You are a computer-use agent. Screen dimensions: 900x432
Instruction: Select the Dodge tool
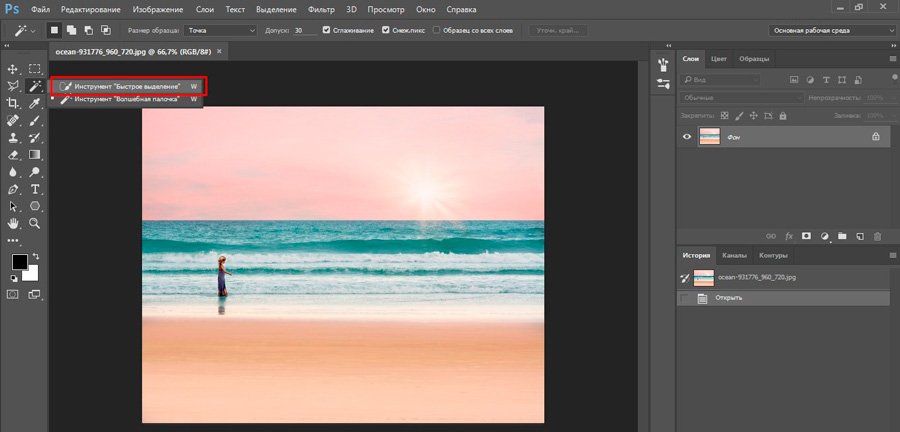coord(34,172)
